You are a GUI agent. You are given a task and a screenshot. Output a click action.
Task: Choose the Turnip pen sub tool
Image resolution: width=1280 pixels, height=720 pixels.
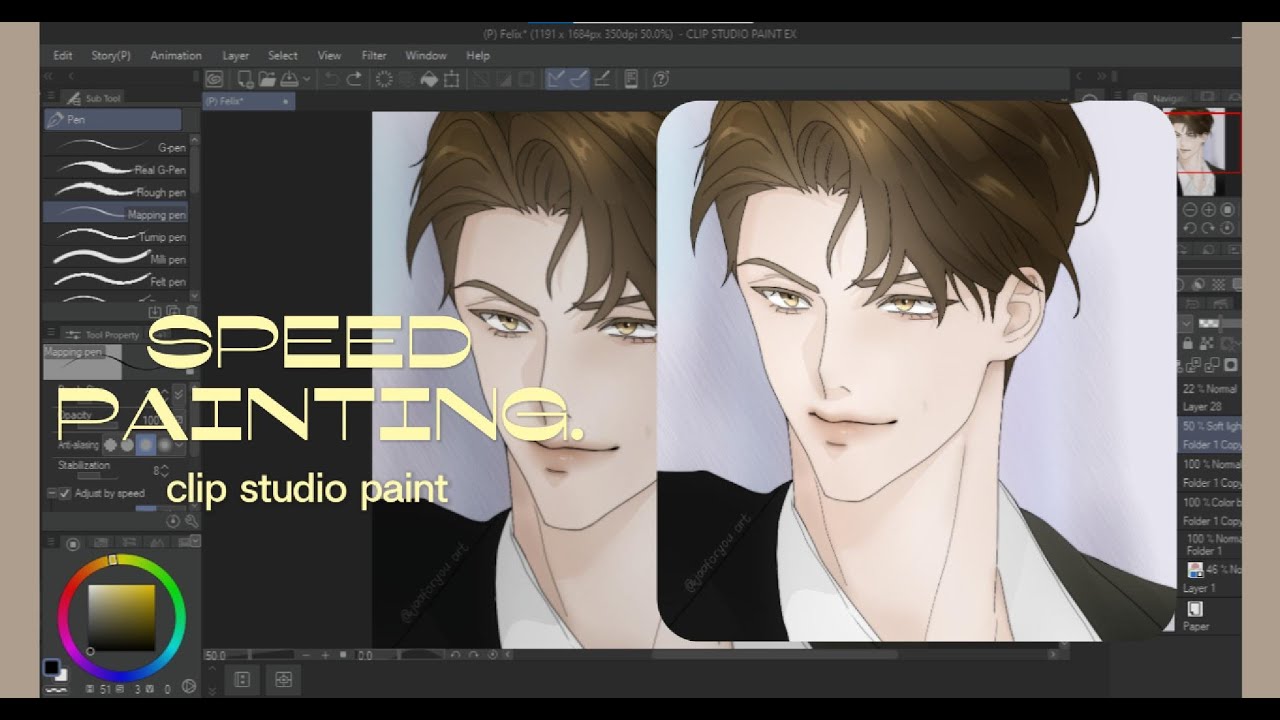pyautogui.click(x=116, y=237)
